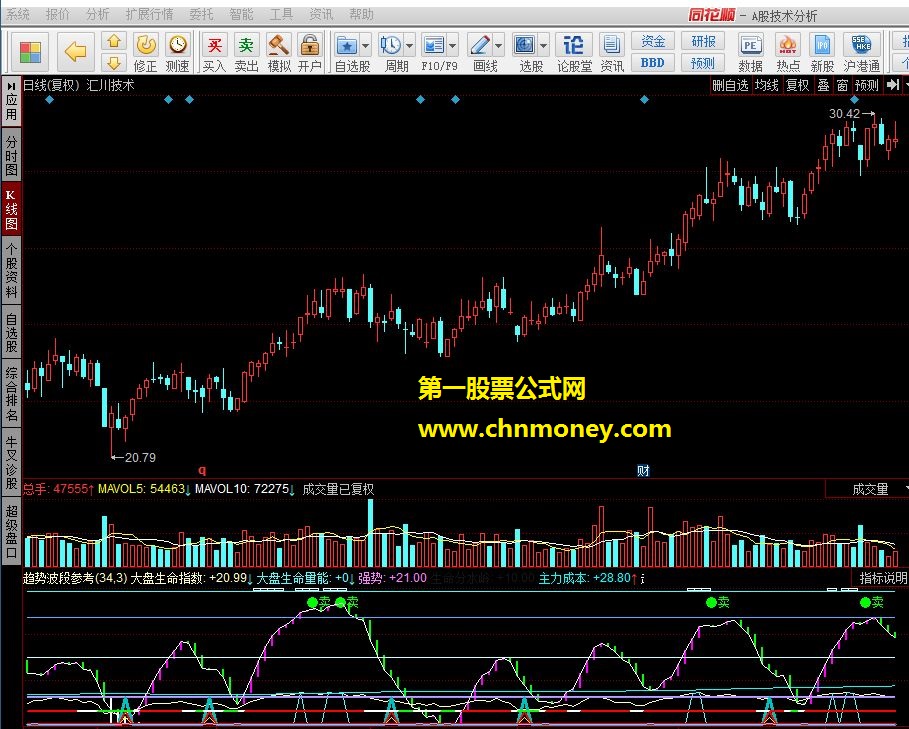909x729 pixels.
Task: Click the 删自选 button
Action: [x=730, y=85]
